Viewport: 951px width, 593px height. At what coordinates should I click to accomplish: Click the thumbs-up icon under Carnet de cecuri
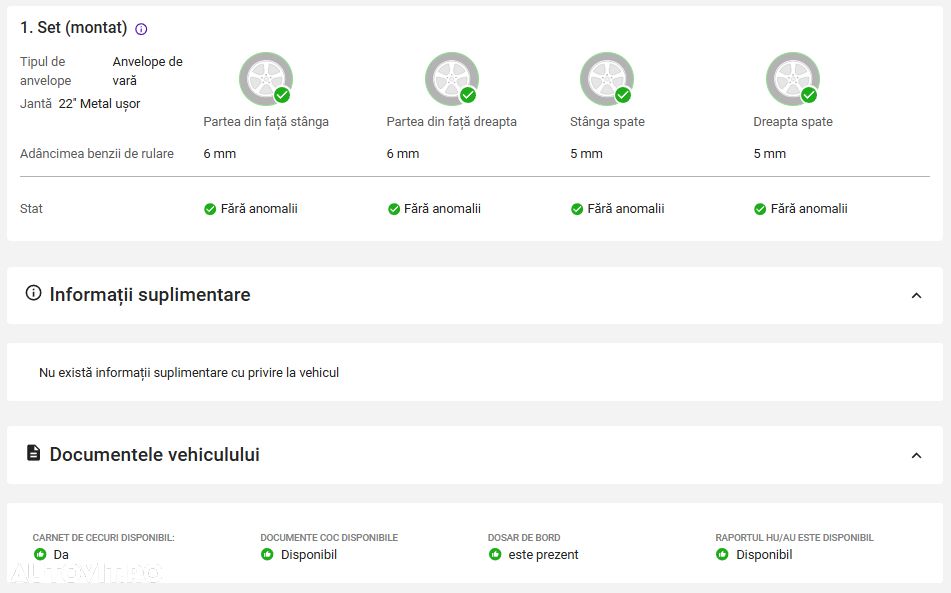click(40, 554)
